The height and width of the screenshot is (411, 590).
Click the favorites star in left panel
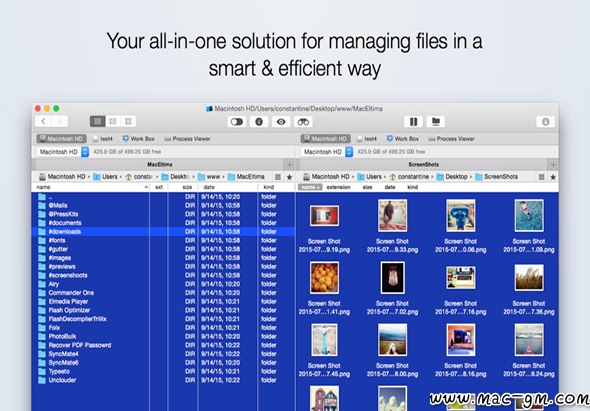(x=289, y=177)
